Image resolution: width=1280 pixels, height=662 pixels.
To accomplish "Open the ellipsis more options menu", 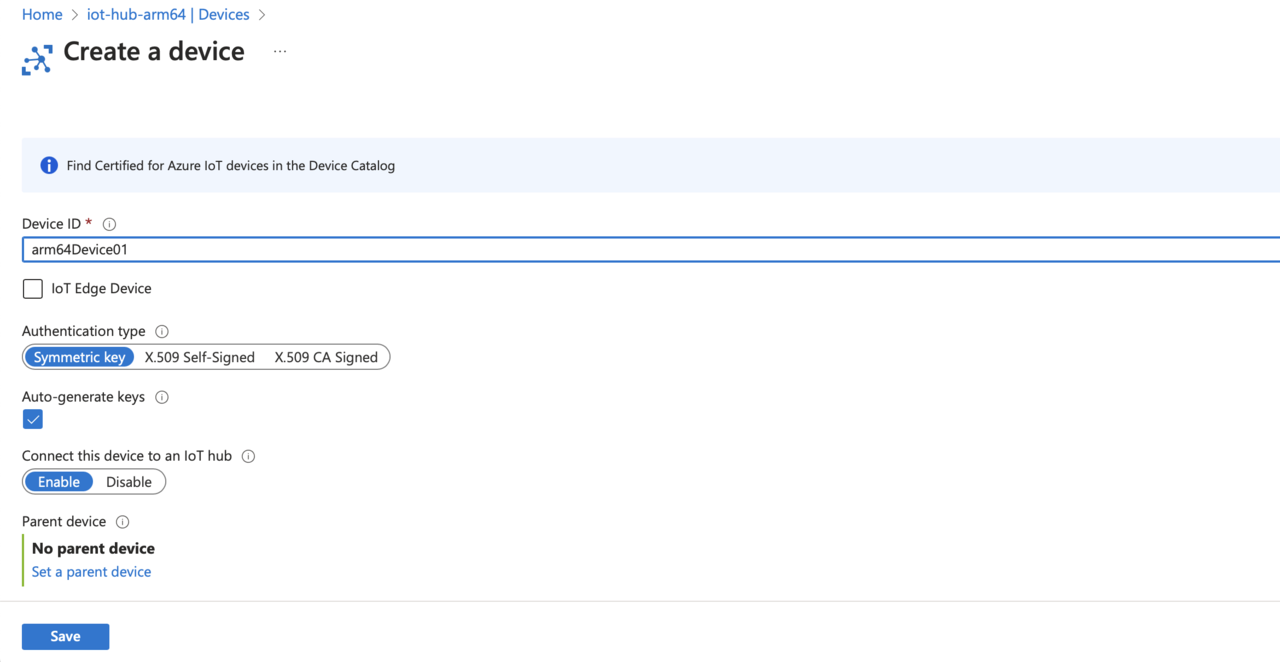I will point(280,52).
